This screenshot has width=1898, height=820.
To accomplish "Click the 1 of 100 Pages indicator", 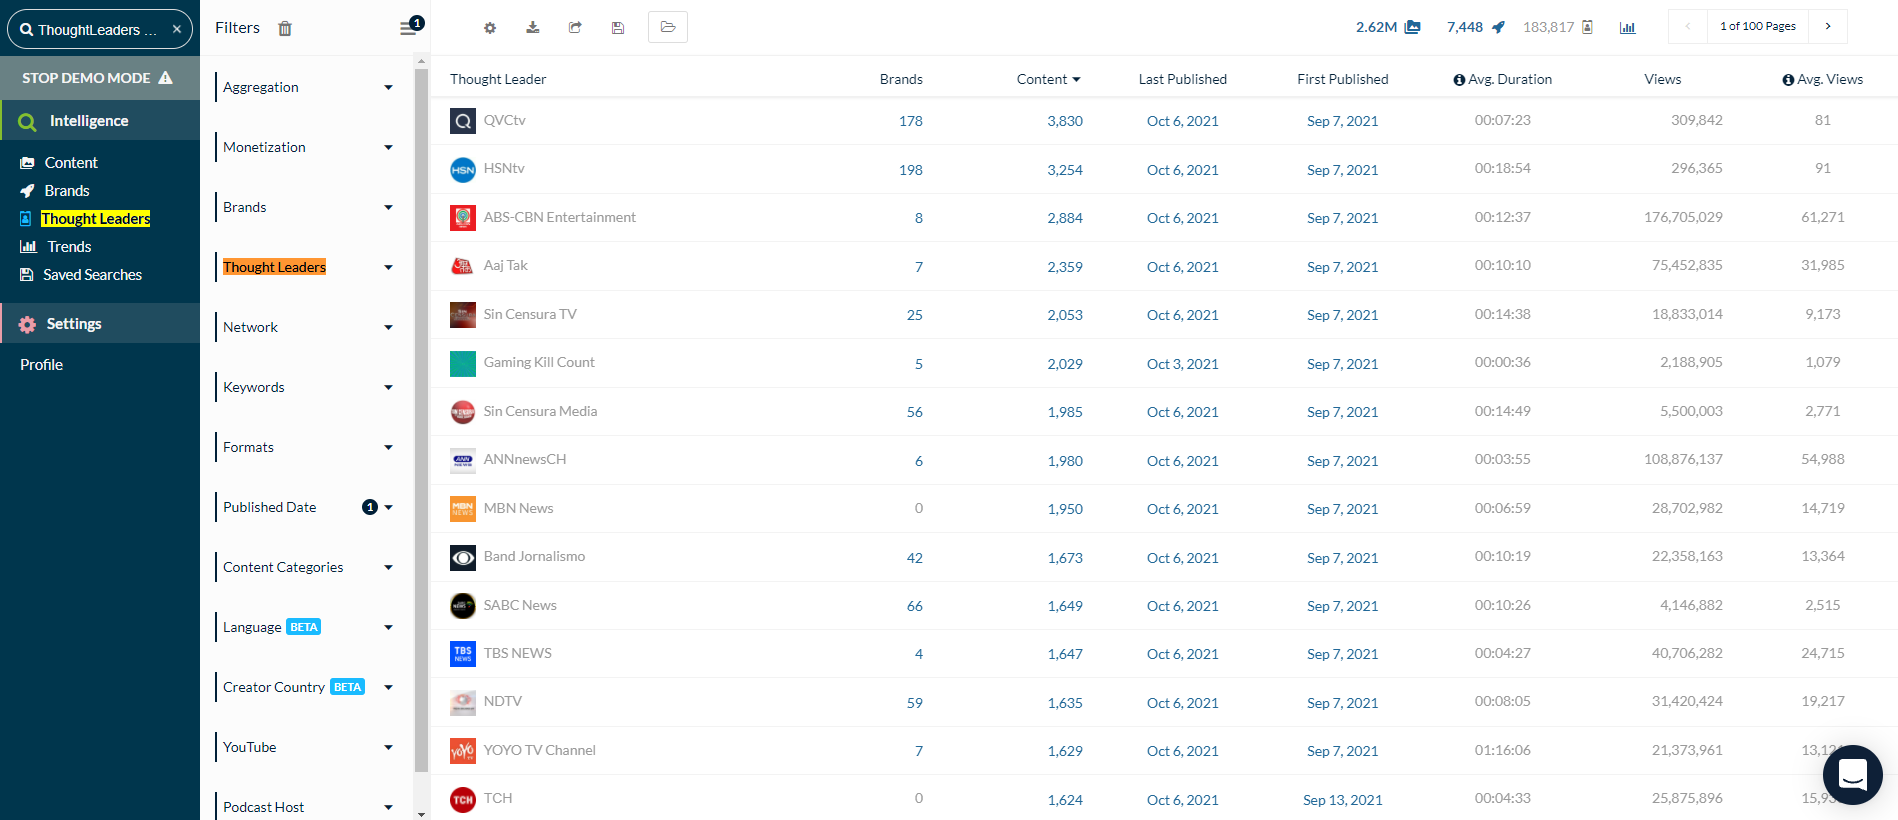I will [x=1758, y=27].
